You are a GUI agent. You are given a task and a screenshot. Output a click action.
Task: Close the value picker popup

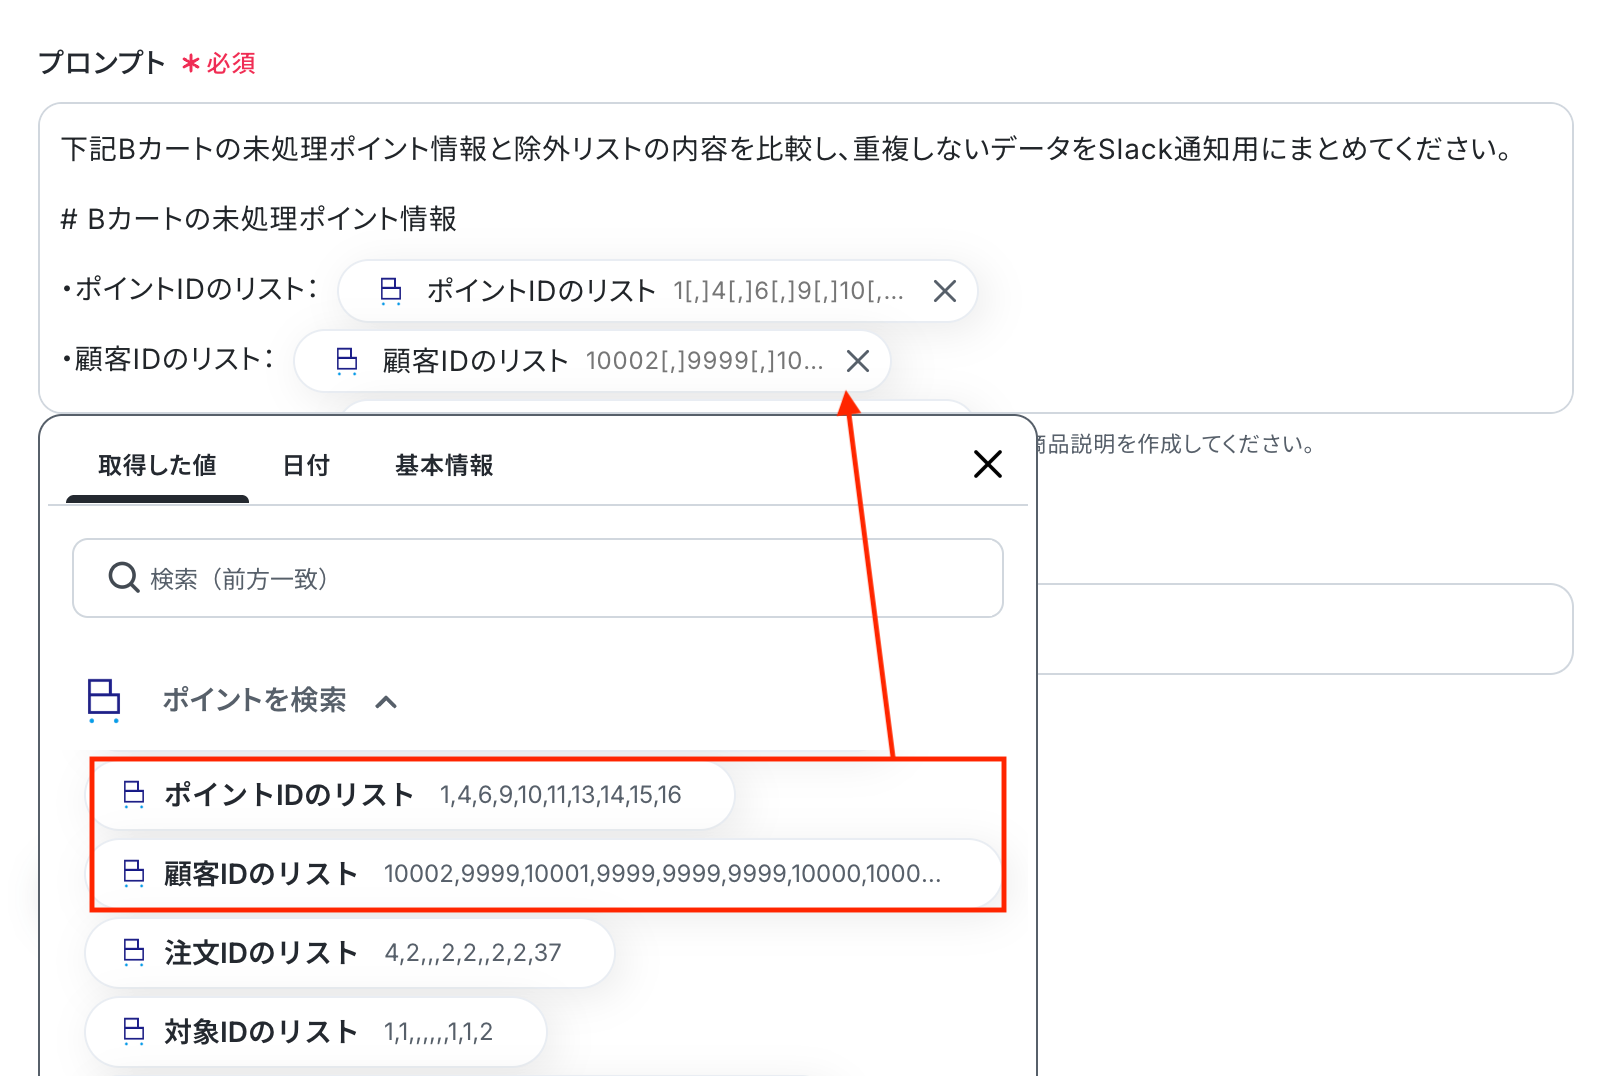coord(987,464)
